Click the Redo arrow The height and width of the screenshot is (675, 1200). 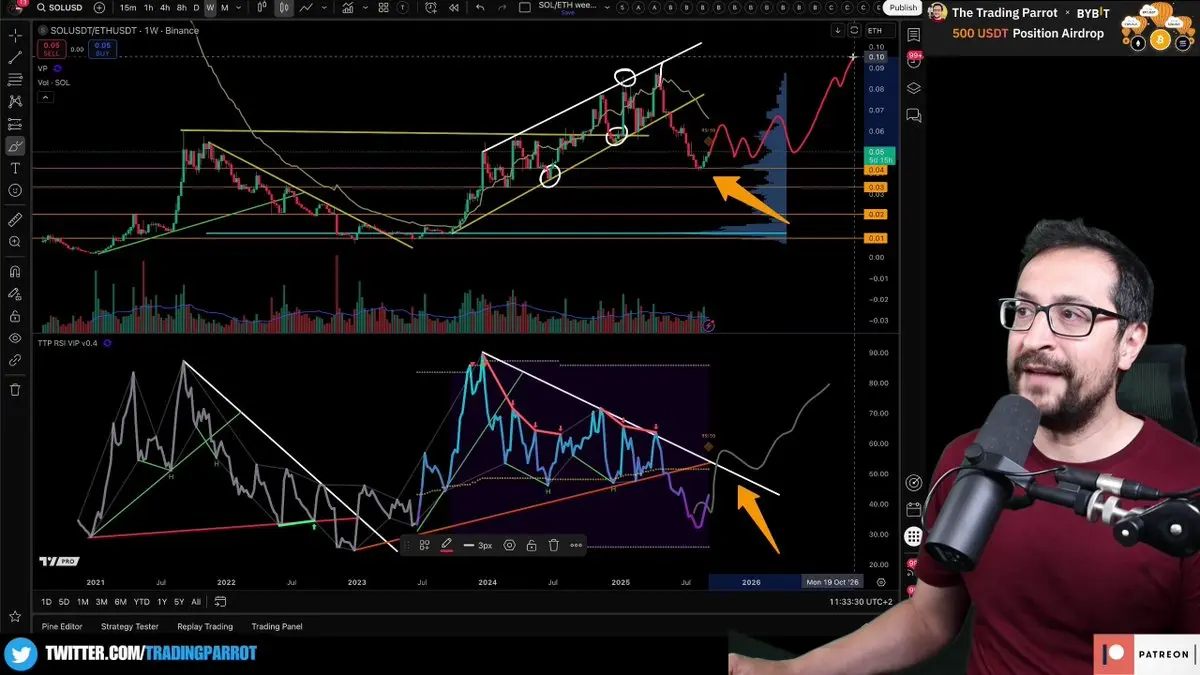[502, 8]
